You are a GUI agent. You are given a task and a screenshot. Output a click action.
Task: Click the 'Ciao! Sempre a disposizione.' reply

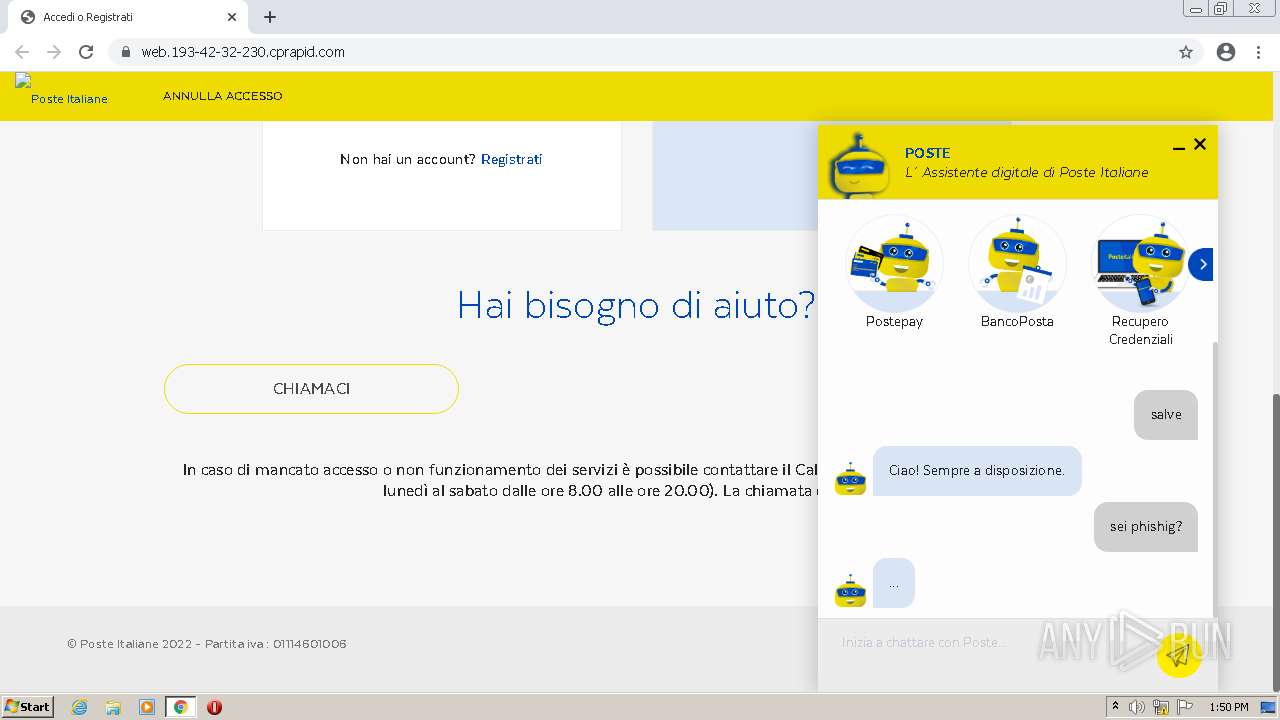977,471
